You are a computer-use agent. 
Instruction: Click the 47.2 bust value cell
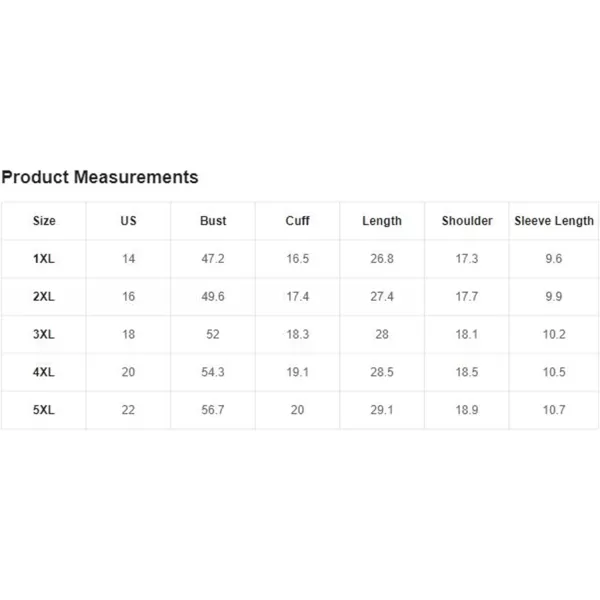(213, 259)
